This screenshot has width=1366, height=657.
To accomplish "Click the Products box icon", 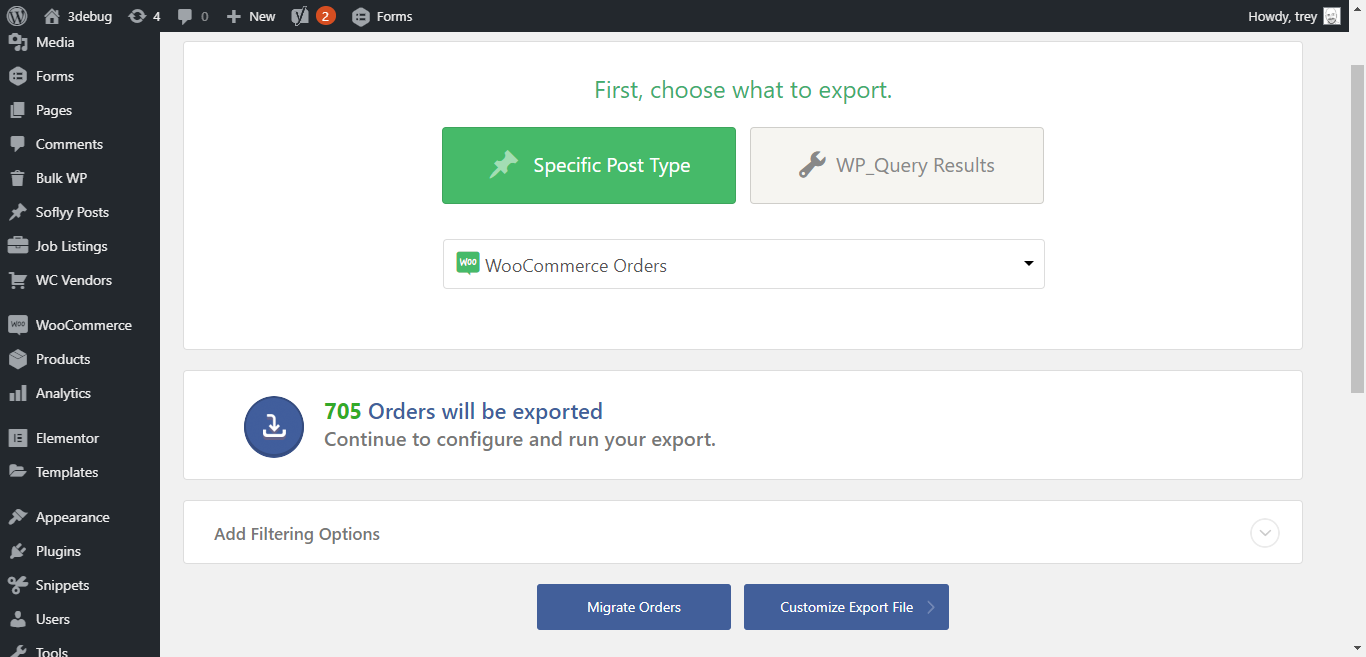I will coord(17,359).
